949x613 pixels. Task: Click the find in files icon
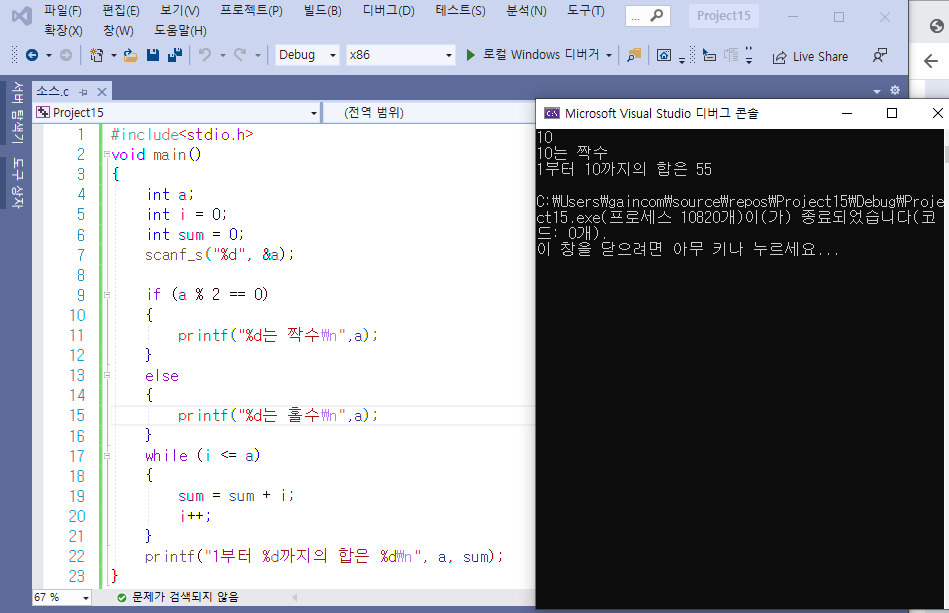tap(634, 56)
